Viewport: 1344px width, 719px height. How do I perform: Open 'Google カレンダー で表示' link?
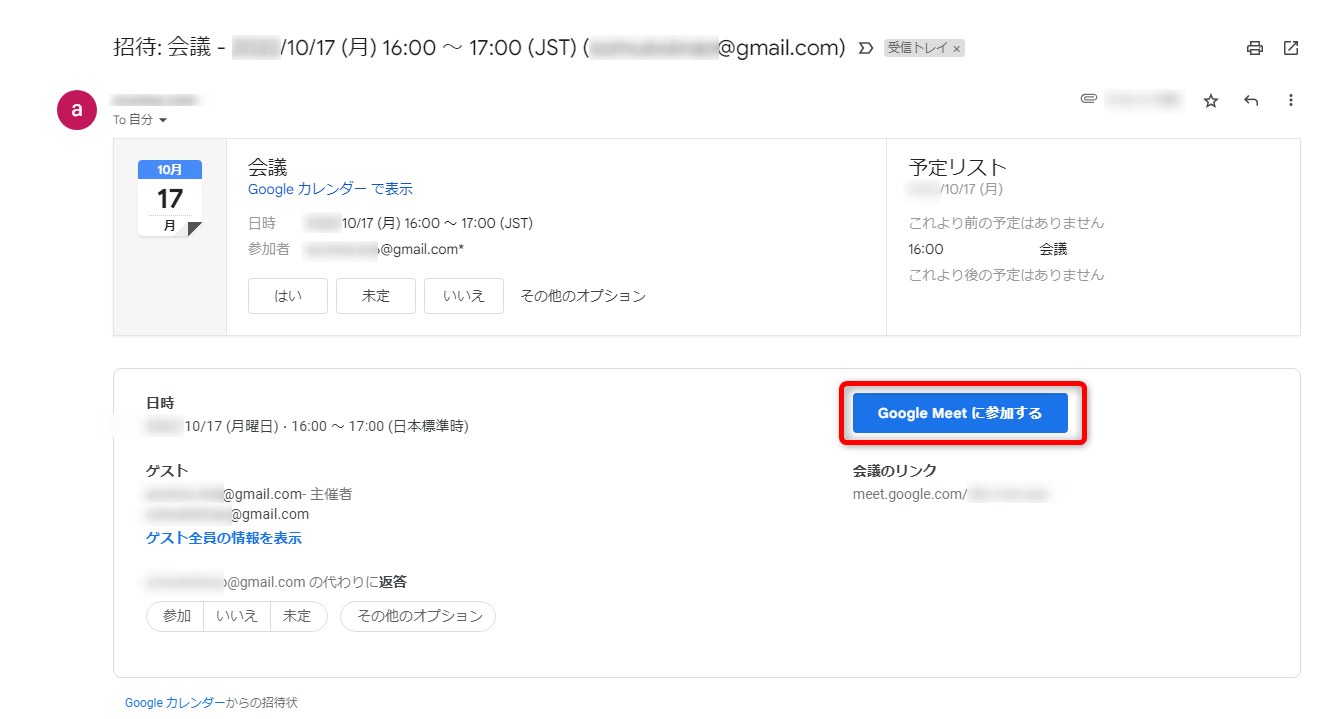(x=330, y=189)
